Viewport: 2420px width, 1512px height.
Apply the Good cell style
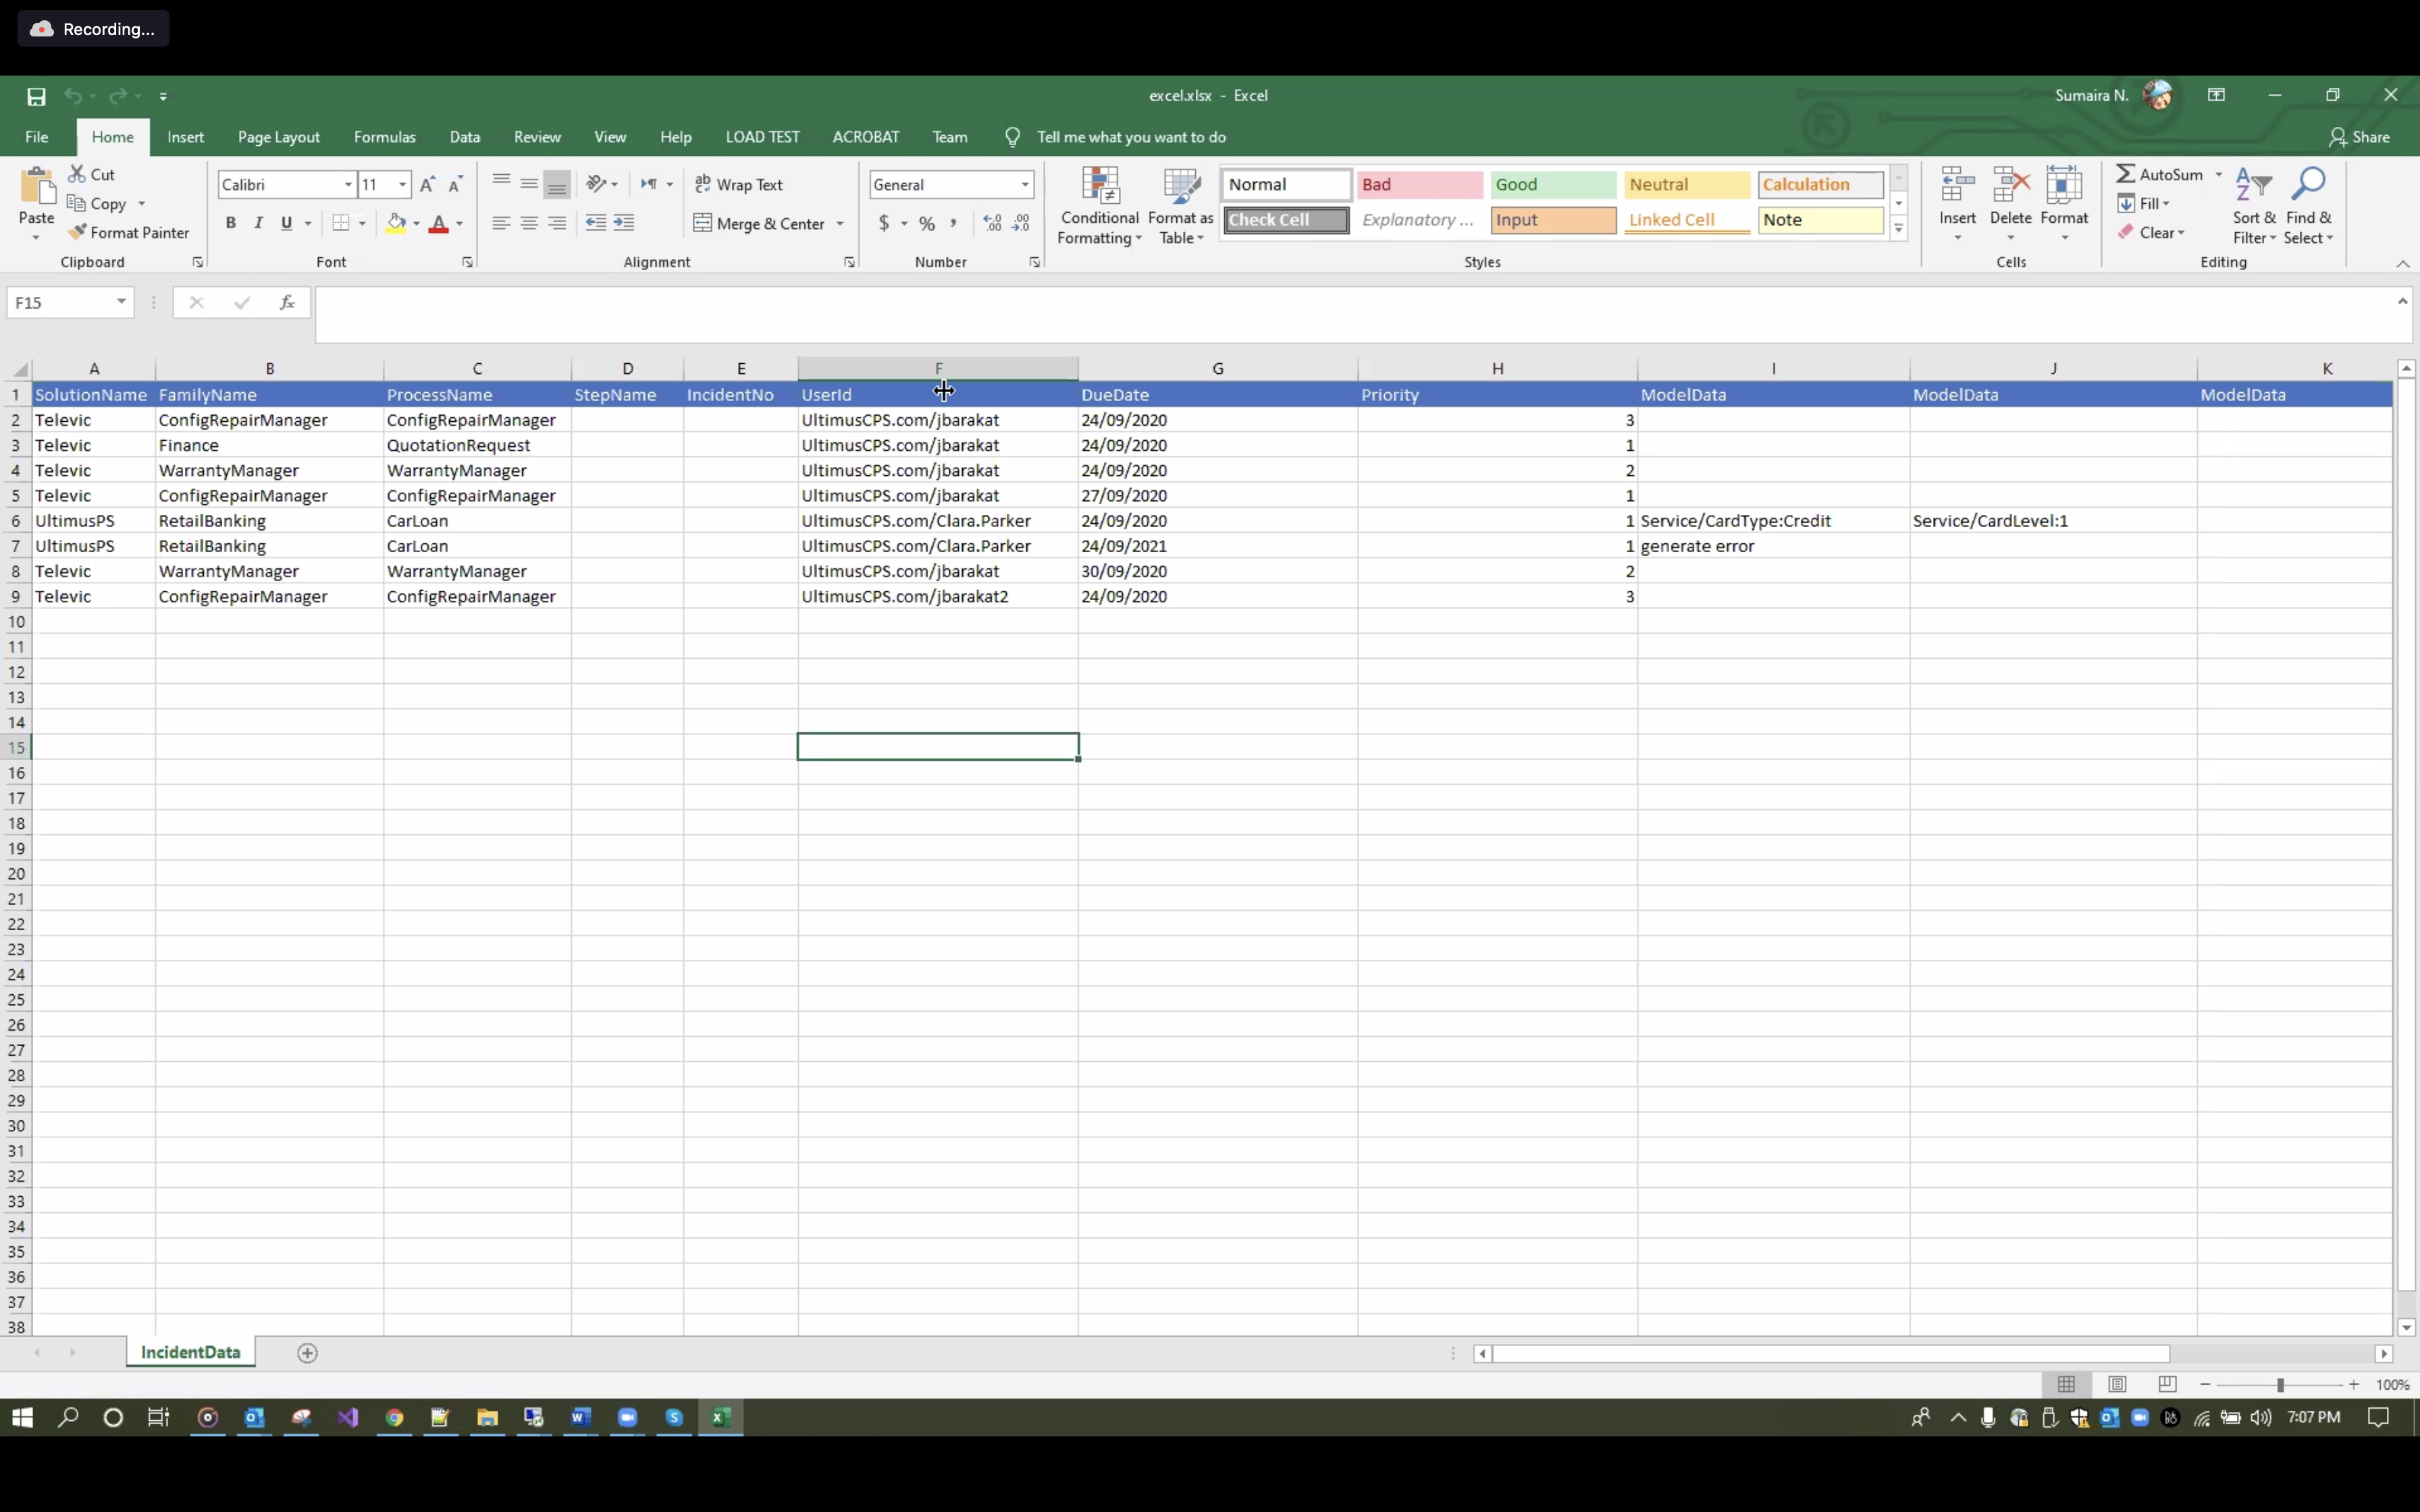(x=1553, y=184)
